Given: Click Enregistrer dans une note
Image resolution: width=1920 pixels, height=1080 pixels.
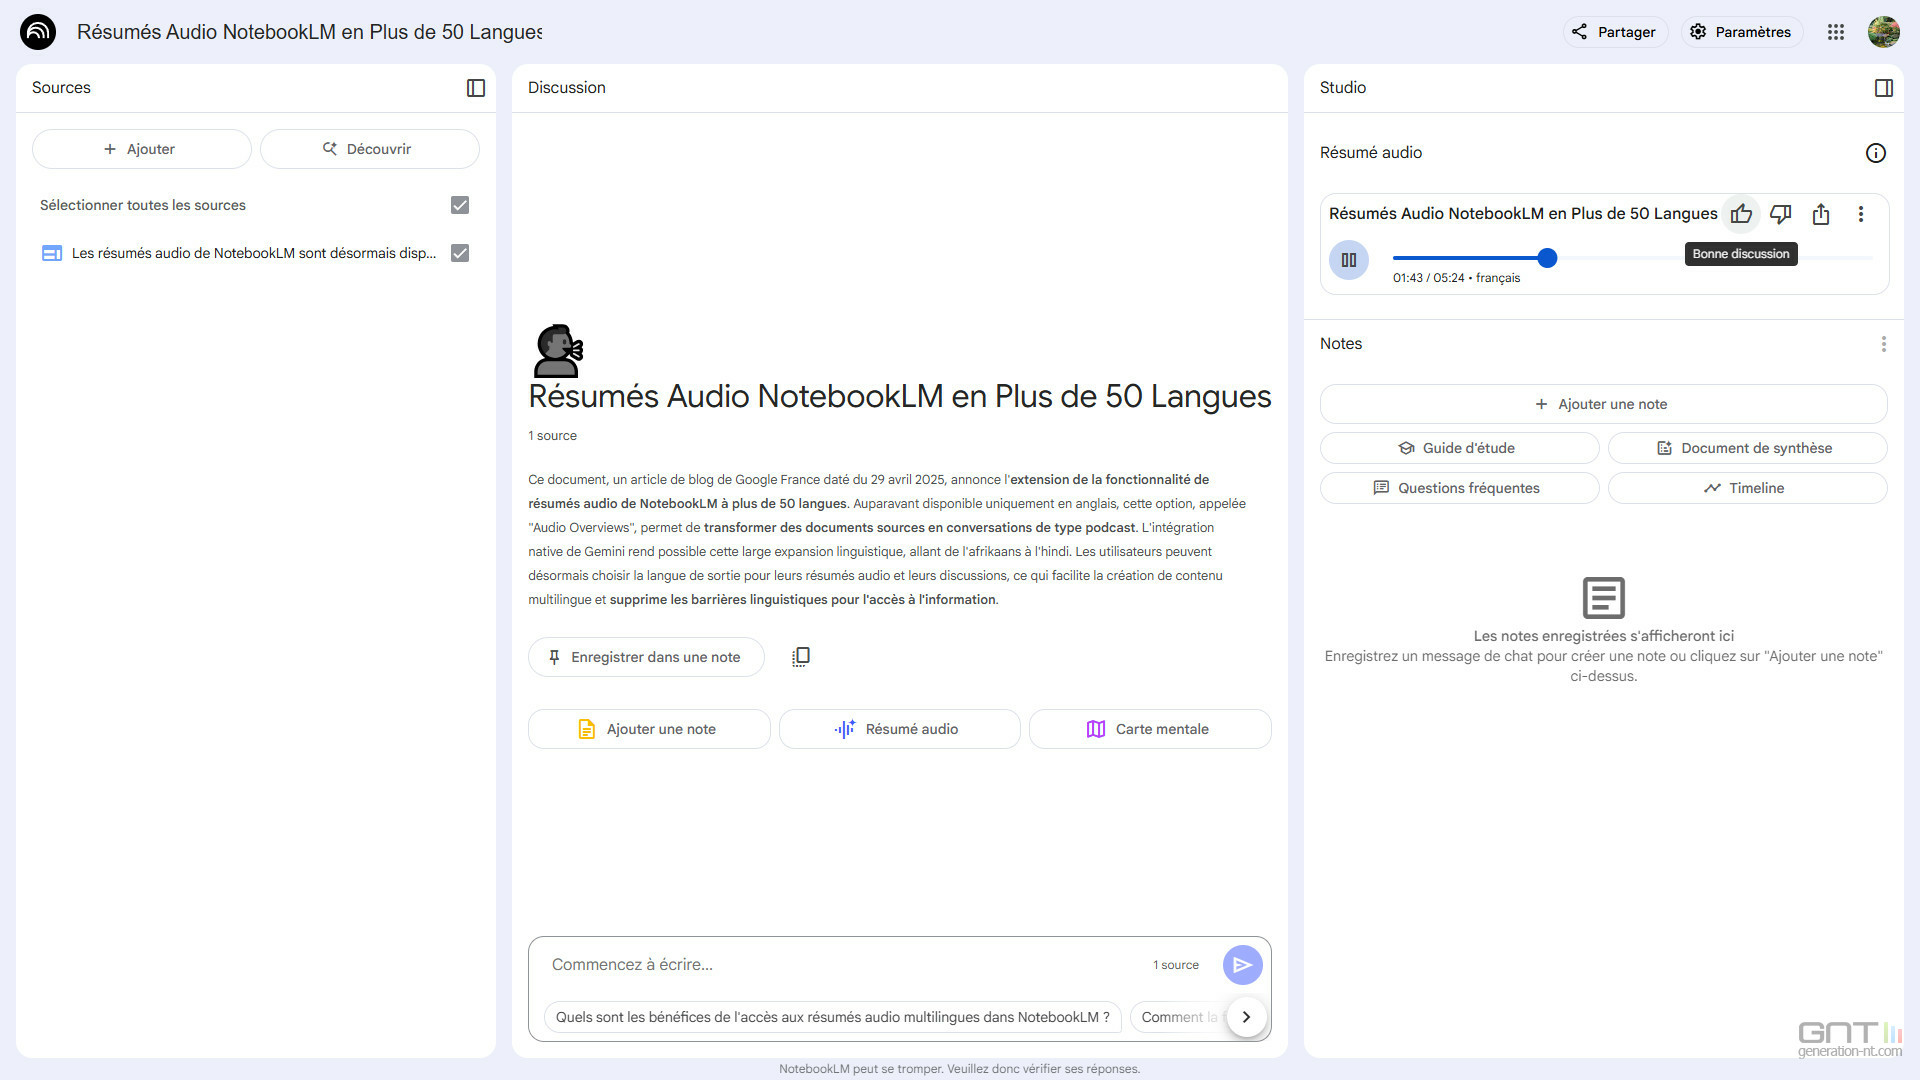Looking at the screenshot, I should coord(646,657).
